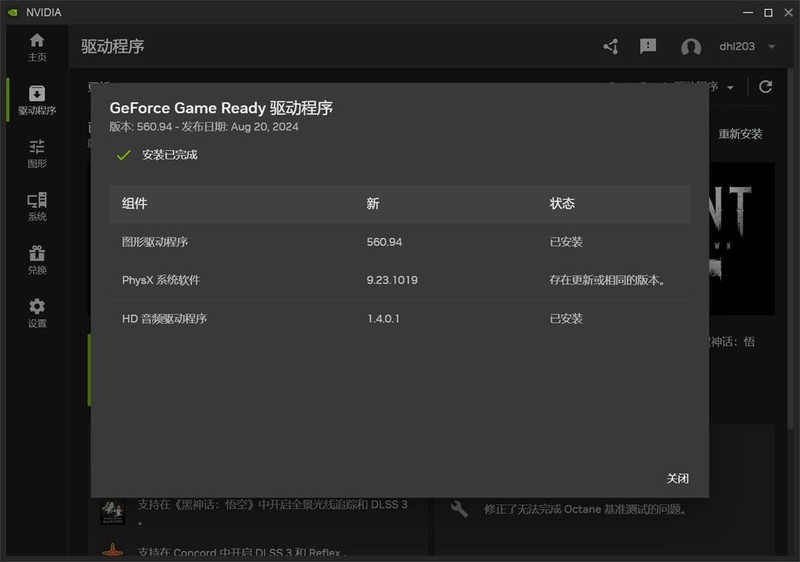Open the 设置 settings section
This screenshot has width=800, height=562.
(x=37, y=313)
